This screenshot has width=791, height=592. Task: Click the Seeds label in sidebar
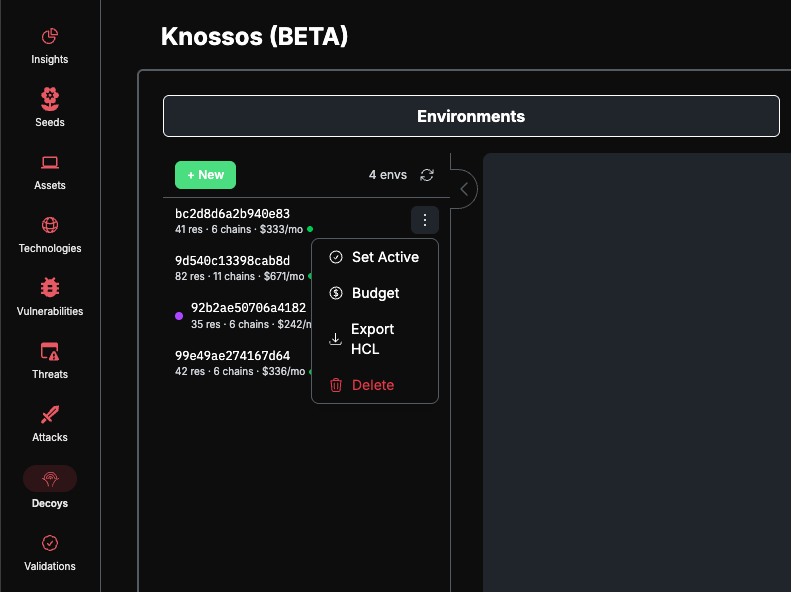click(49, 122)
